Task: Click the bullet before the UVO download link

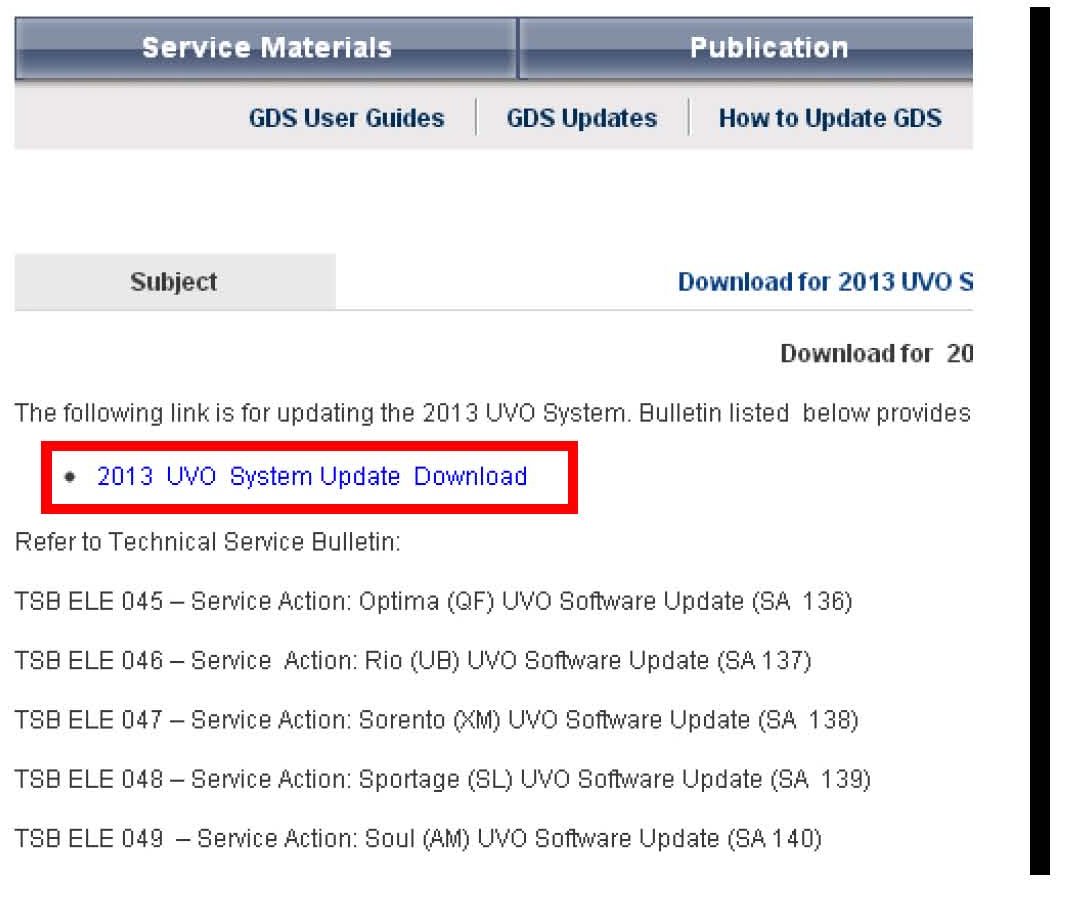Action: [69, 477]
